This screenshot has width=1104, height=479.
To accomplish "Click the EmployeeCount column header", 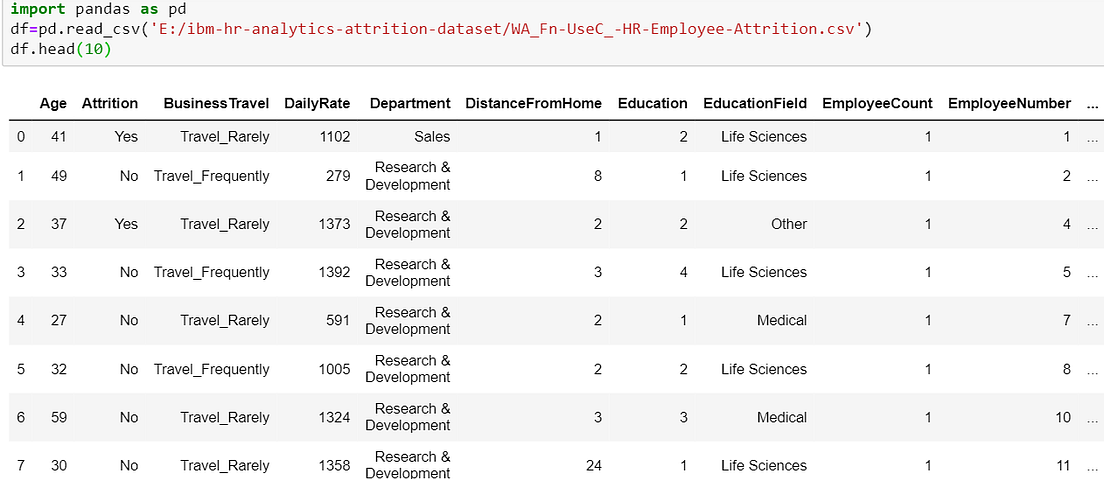I will pyautogui.click(x=877, y=104).
